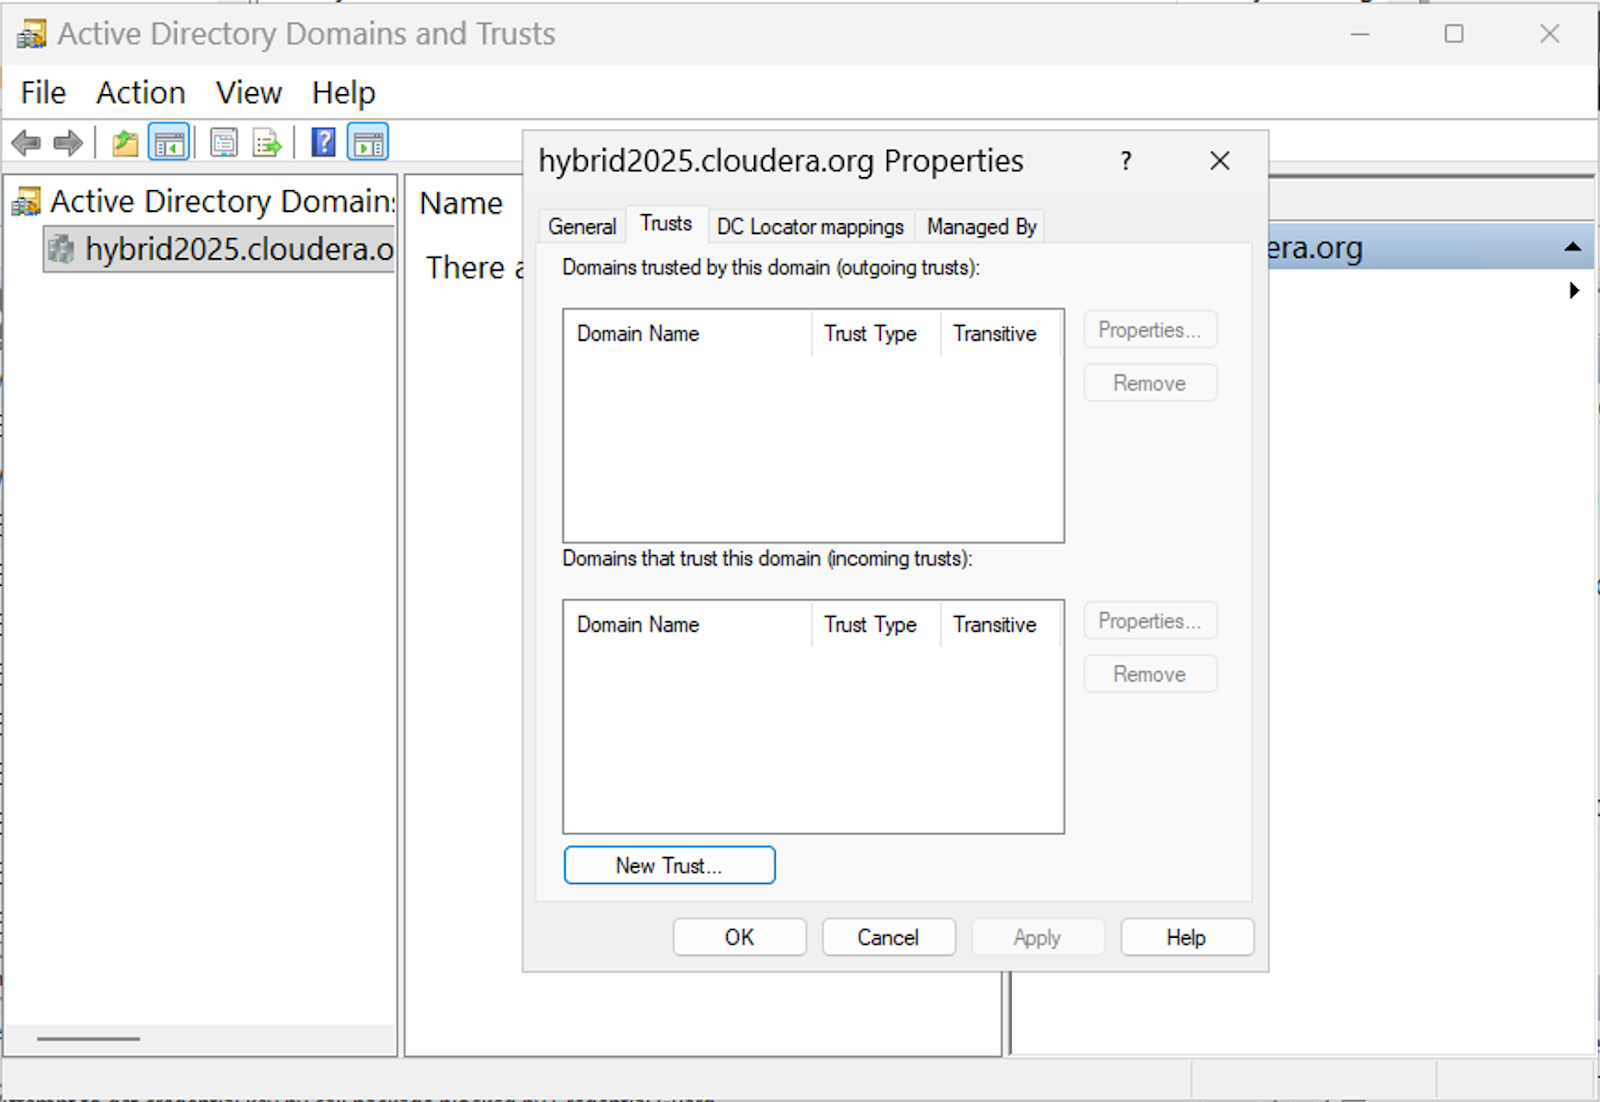Click the app icon in the title bar
Viewport: 1600px width, 1102px height.
31,34
